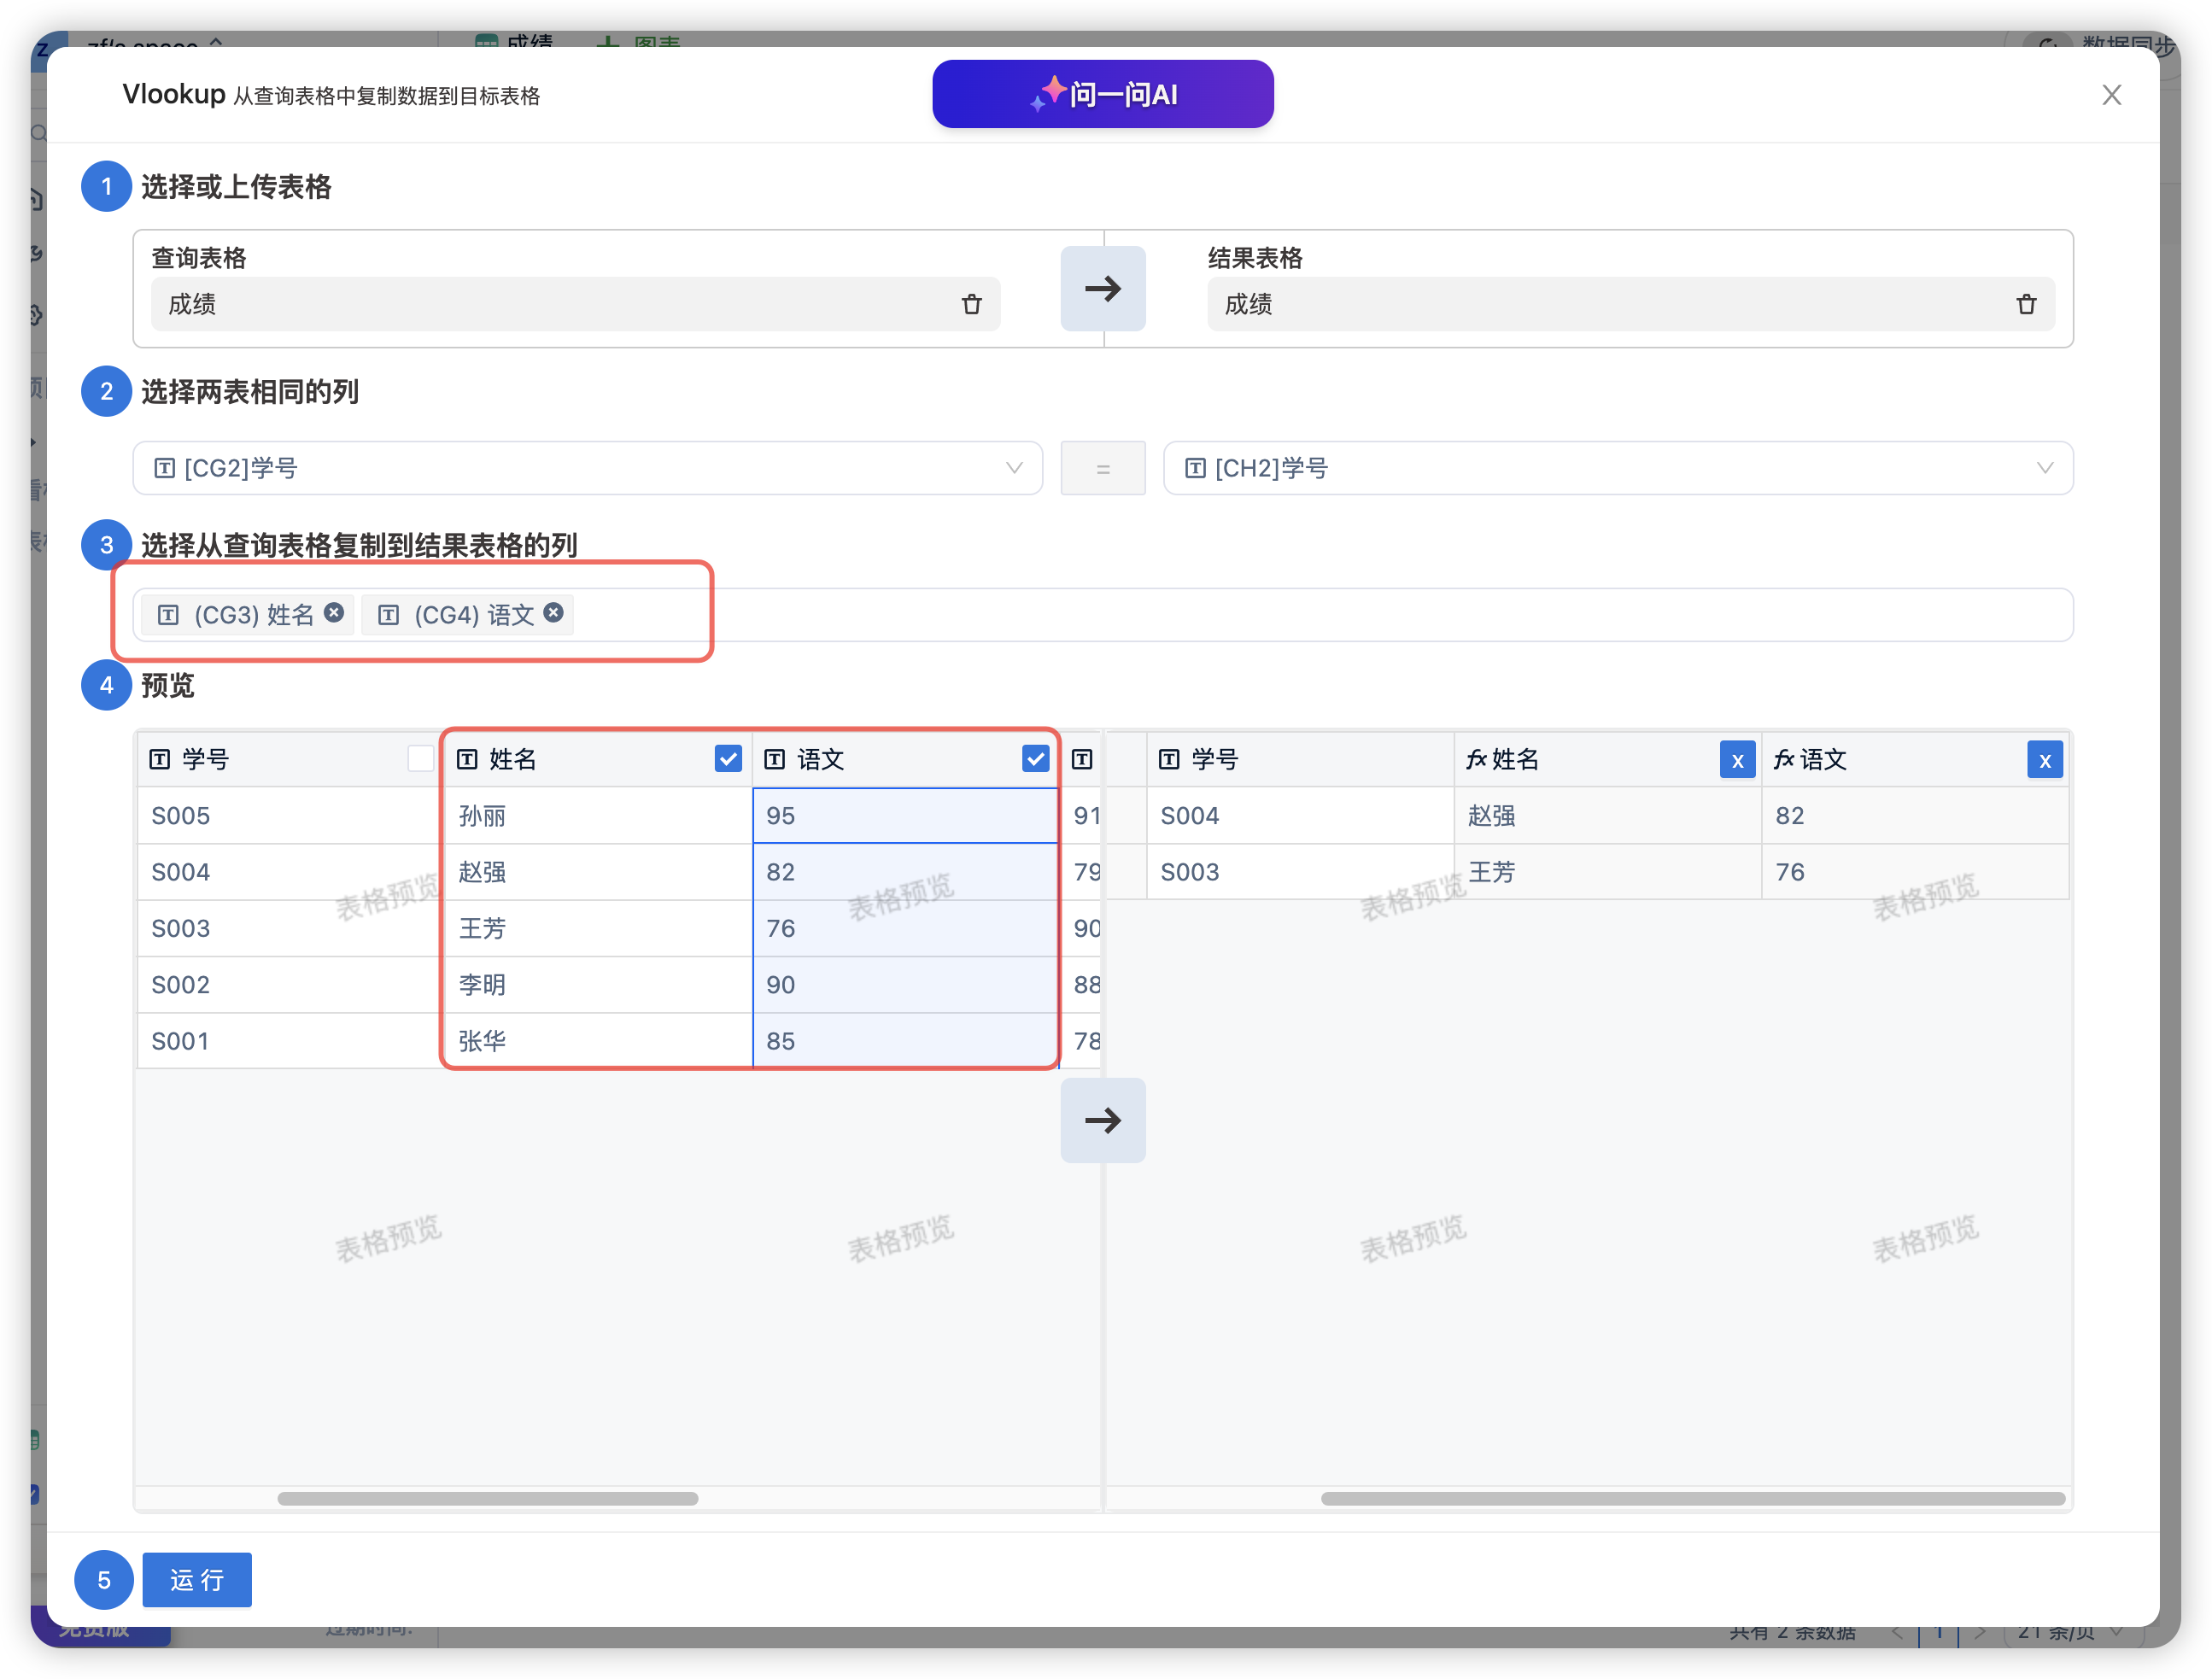Image resolution: width=2212 pixels, height=1679 pixels.
Task: Delete the 查询表格 selection with trash icon
Action: click(x=971, y=304)
